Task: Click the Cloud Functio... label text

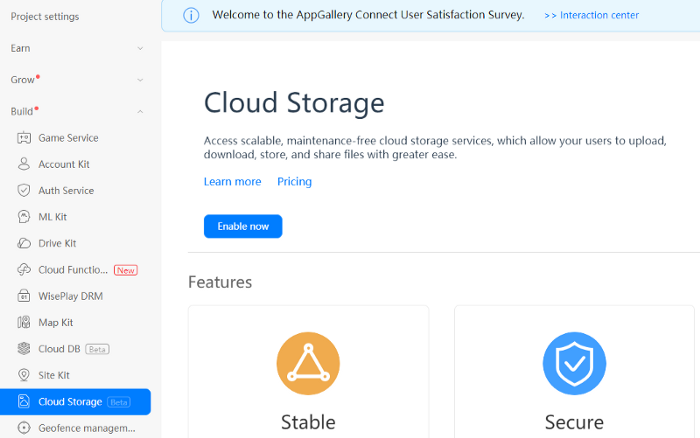Action: (x=73, y=270)
